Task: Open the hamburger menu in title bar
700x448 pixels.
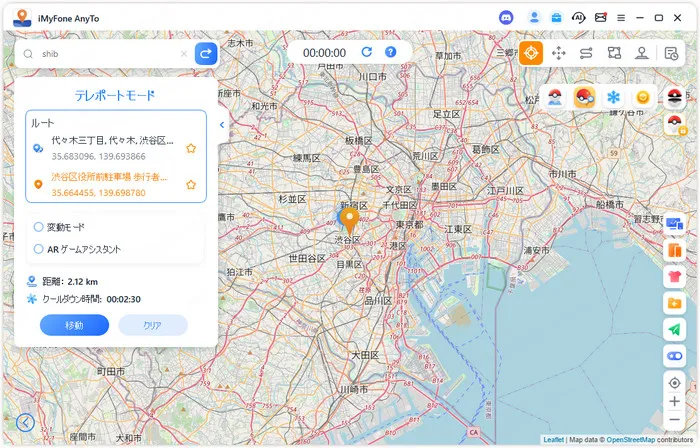Action: coord(621,17)
